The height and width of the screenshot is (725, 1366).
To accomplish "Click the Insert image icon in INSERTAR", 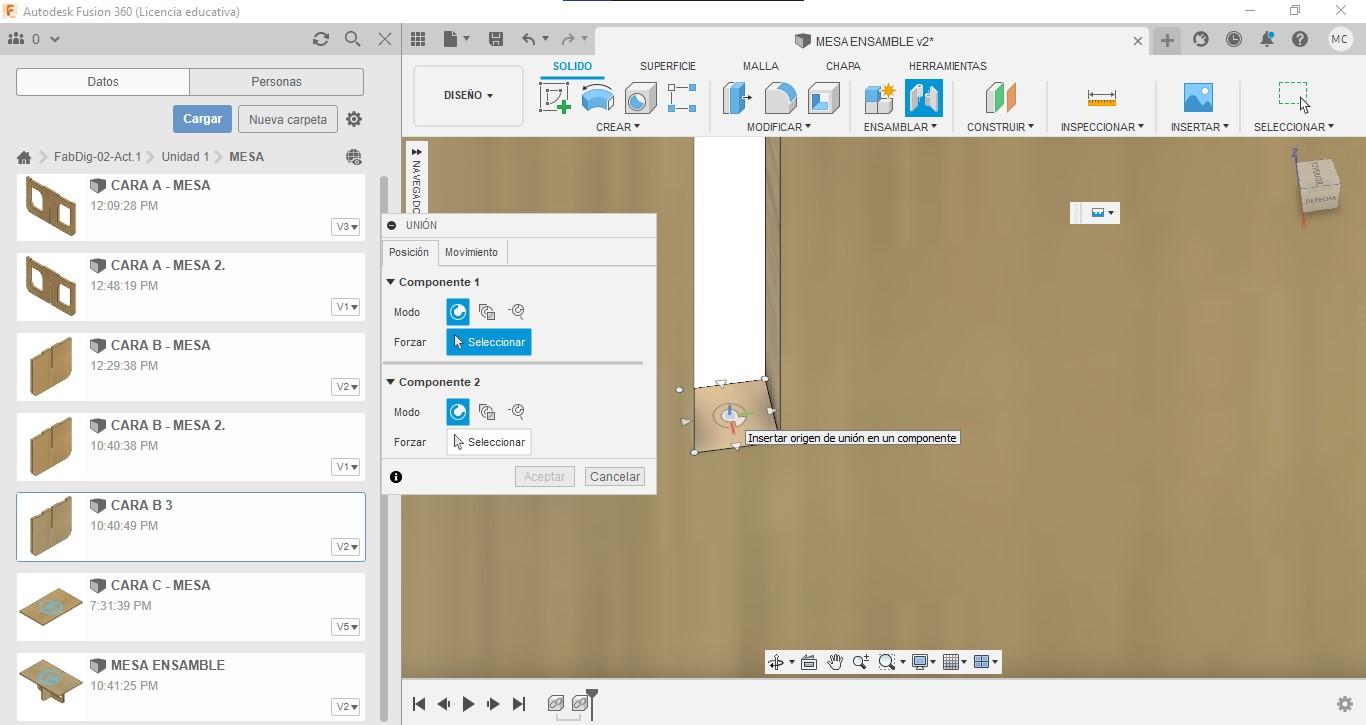I will [x=1198, y=98].
